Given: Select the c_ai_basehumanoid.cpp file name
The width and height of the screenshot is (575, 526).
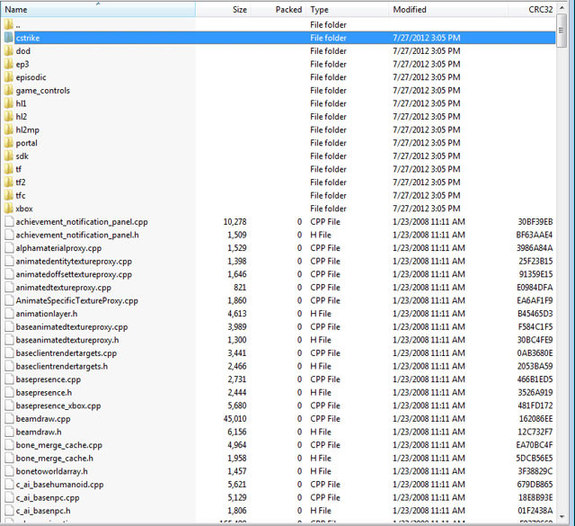Looking at the screenshot, I should pos(60,484).
